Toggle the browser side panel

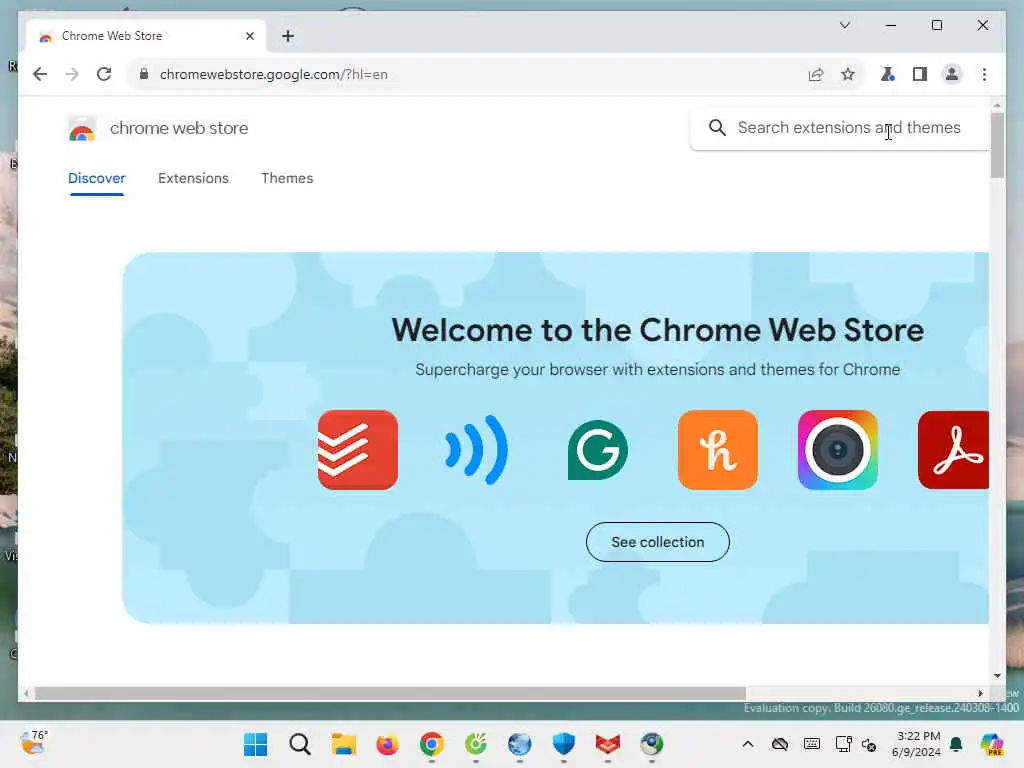(920, 74)
